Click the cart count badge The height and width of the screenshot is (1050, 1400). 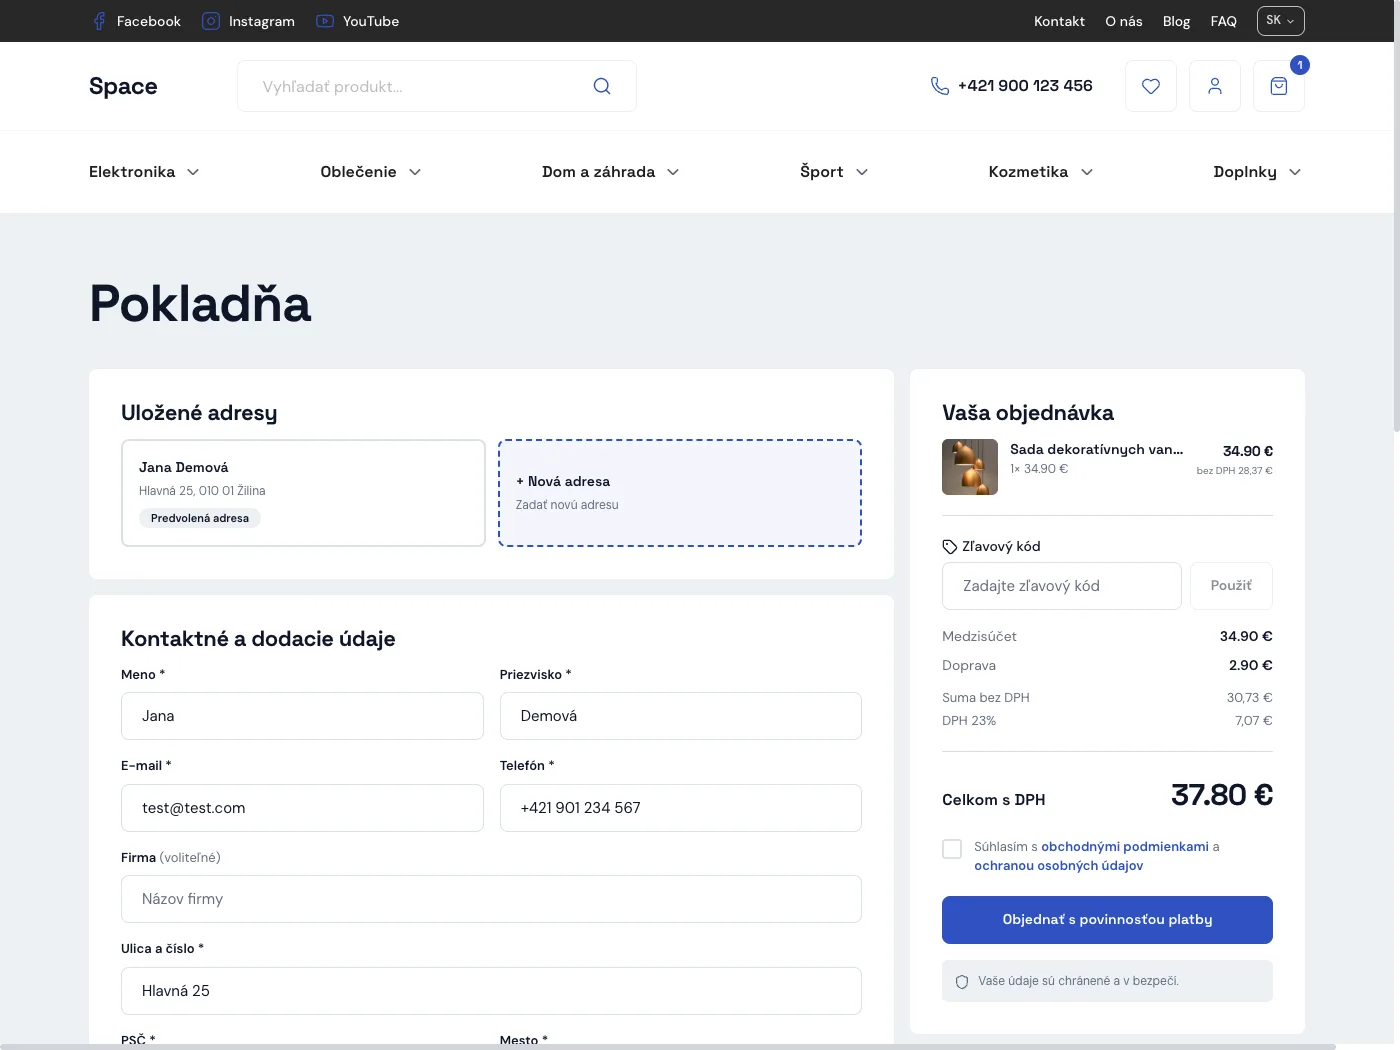click(x=1300, y=65)
